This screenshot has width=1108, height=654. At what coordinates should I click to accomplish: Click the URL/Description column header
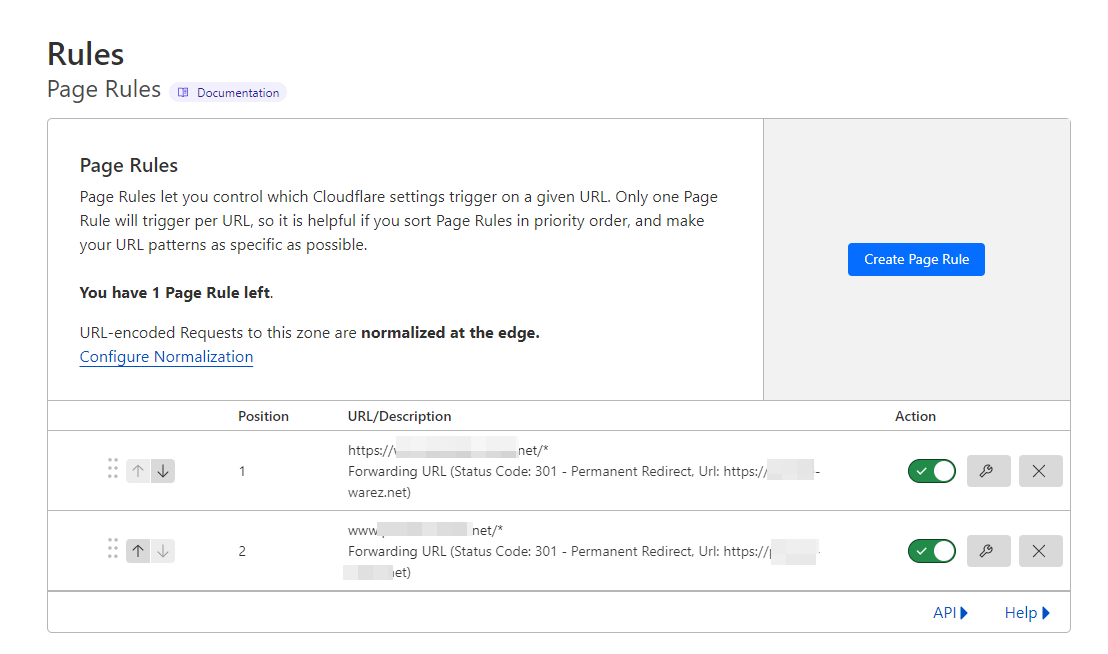[399, 416]
